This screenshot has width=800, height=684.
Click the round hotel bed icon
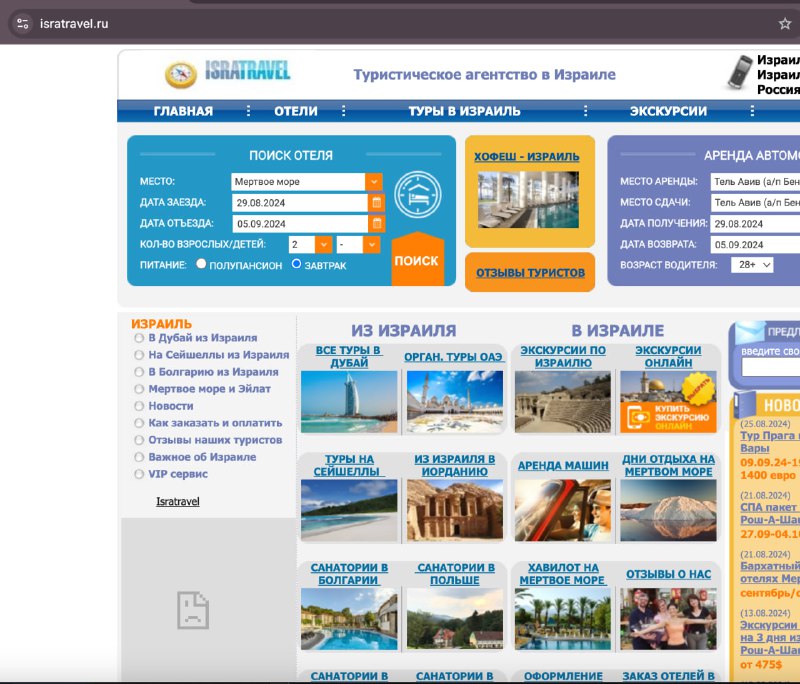coord(417,194)
